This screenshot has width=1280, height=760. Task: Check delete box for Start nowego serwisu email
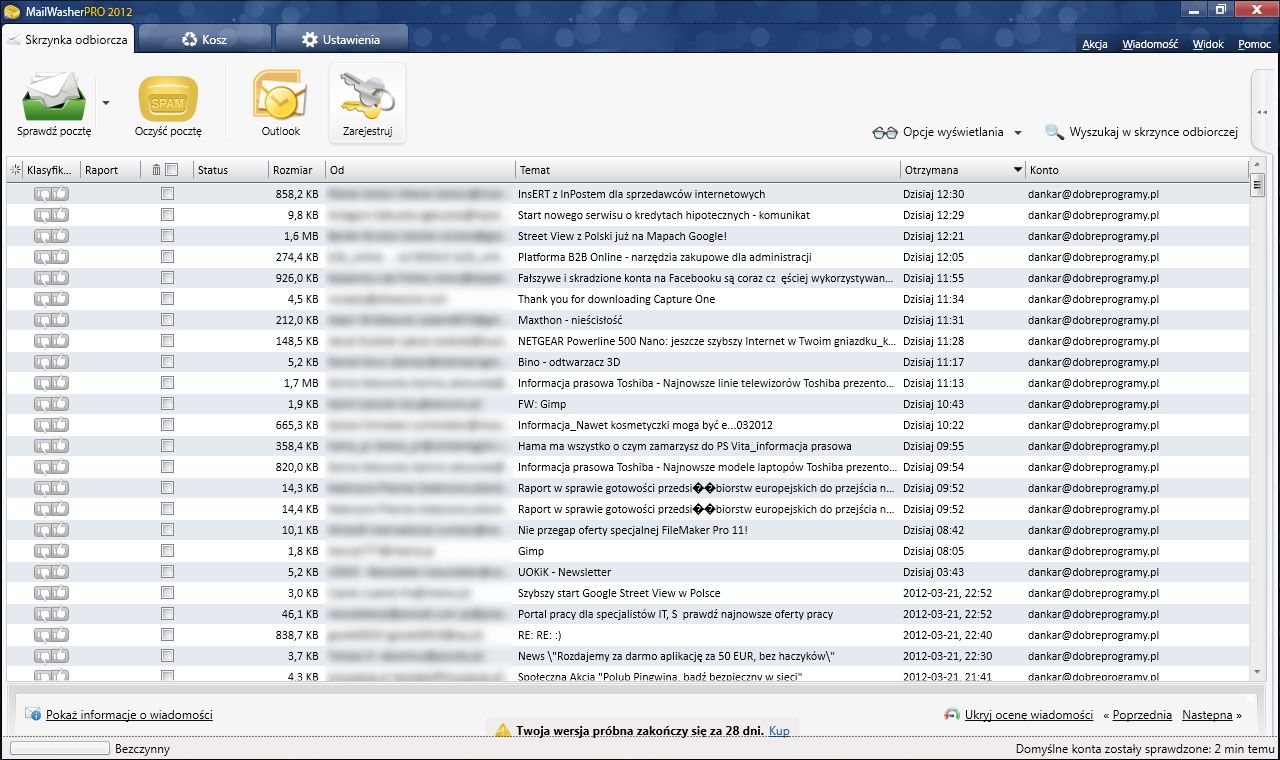click(x=167, y=215)
